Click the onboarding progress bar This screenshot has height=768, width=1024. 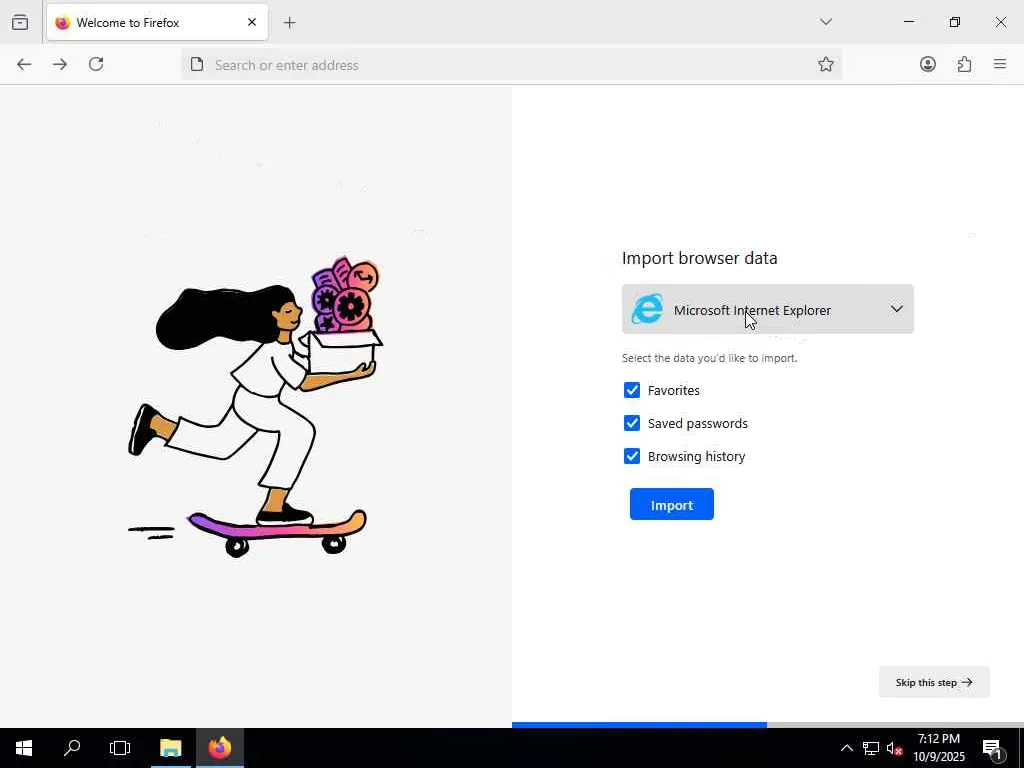767,725
